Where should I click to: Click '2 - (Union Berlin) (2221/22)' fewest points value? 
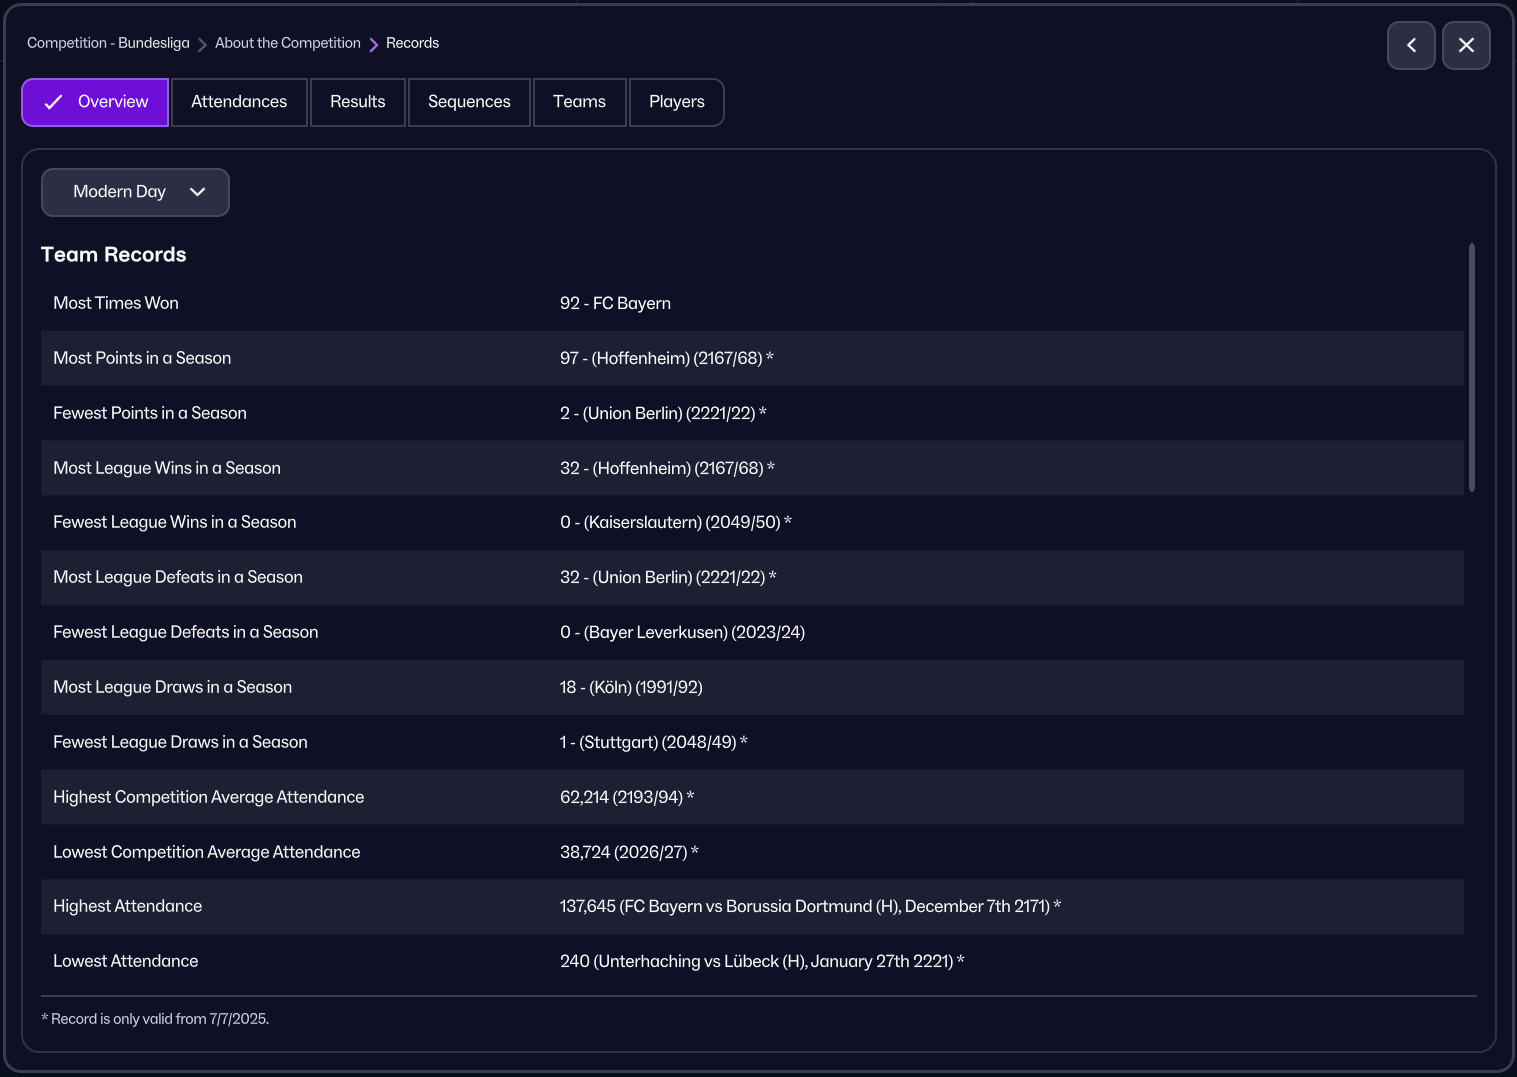(663, 413)
